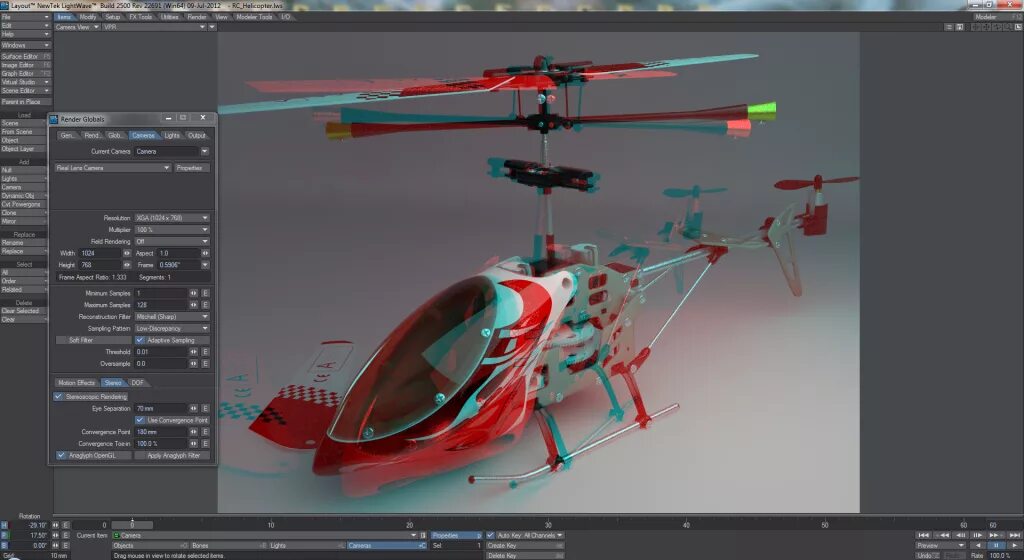Click Apply Anaglyph Filter button
This screenshot has width=1024, height=560.
pos(173,456)
